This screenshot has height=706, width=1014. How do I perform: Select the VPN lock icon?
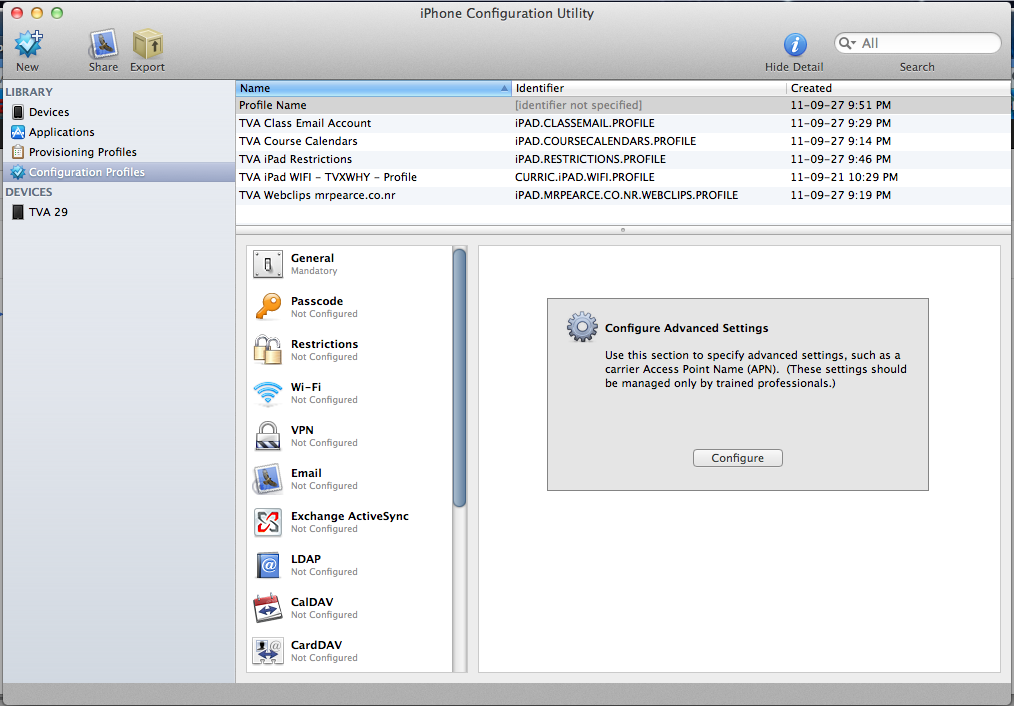tap(268, 436)
